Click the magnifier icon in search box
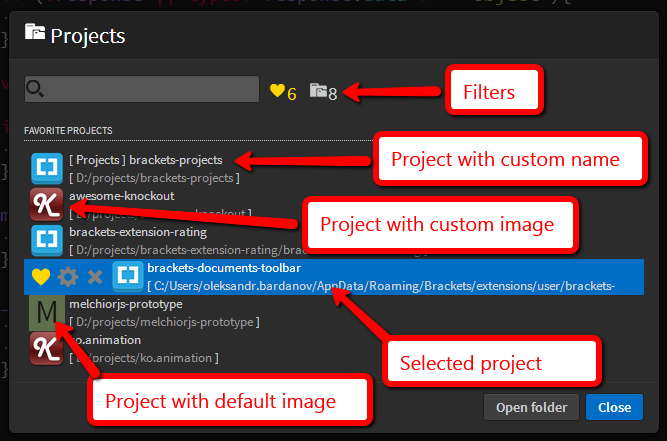This screenshot has height=441, width=667. click(x=34, y=88)
